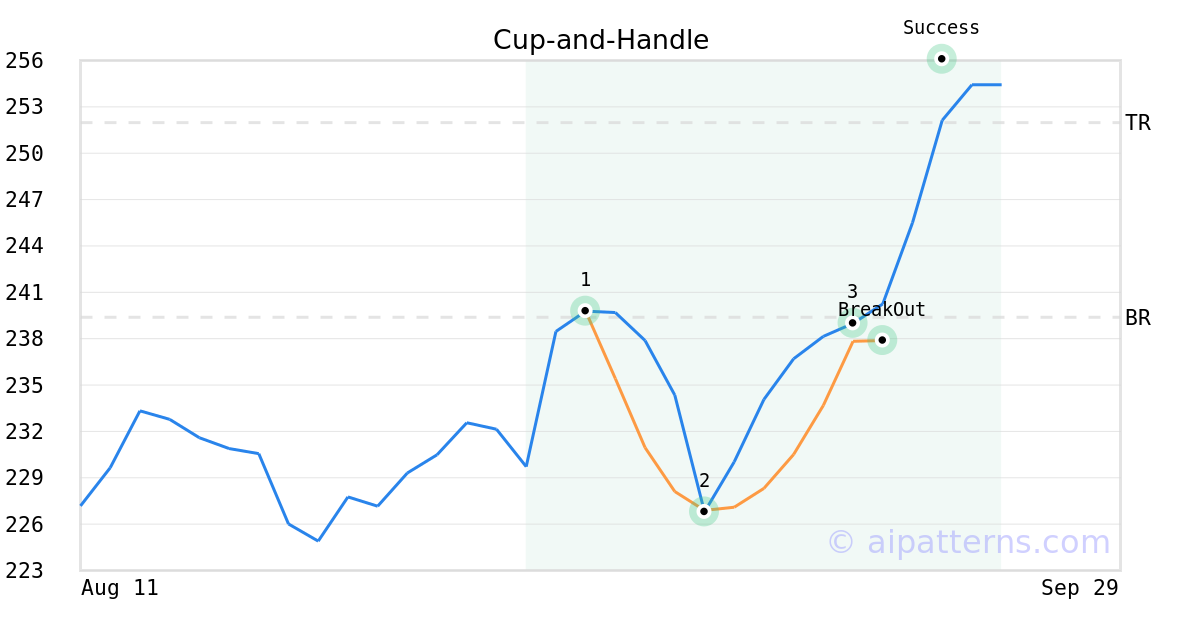Click the BreakOut text label
This screenshot has width=1200, height=630.
(882, 310)
